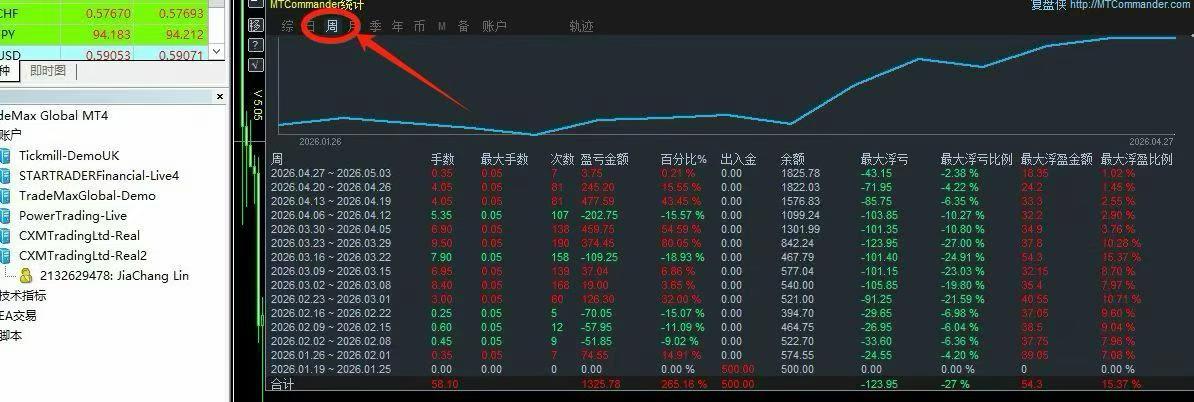This screenshot has height=402, width=1194.
Task: Select account 2132629478: JiaChang Lin
Action: click(x=114, y=276)
